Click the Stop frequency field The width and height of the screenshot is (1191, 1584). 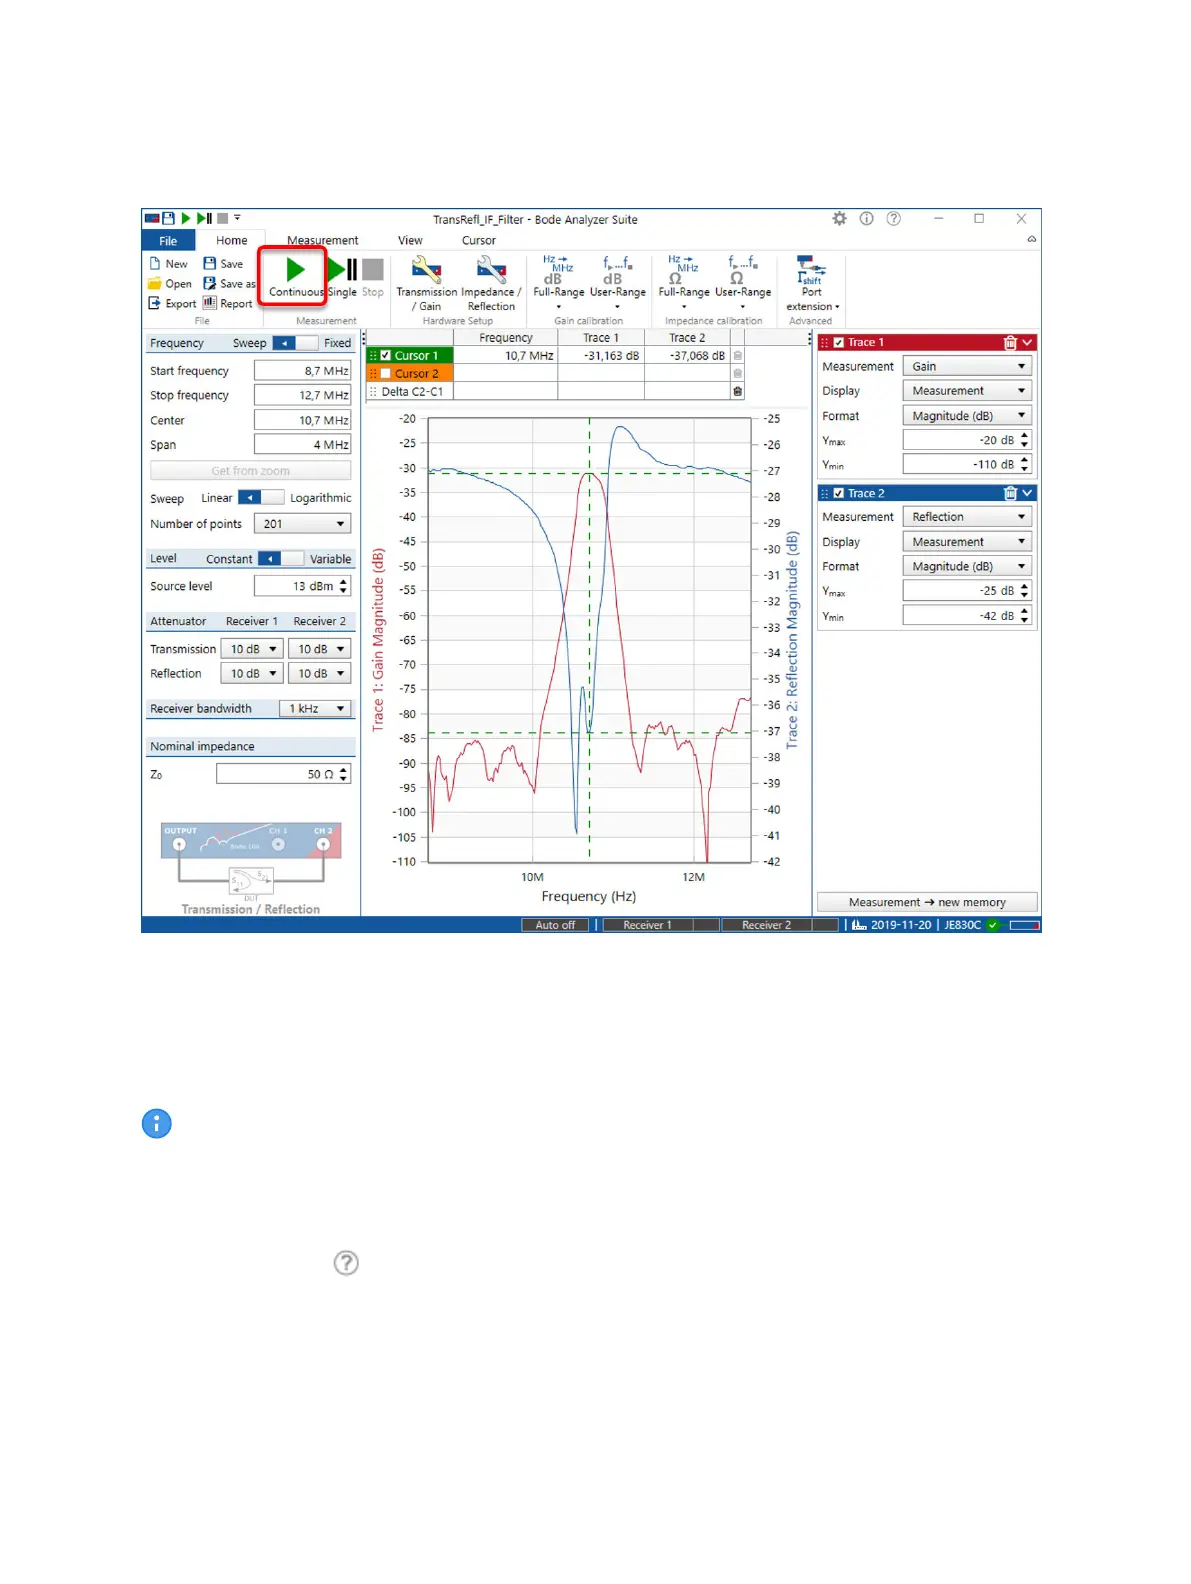point(302,396)
